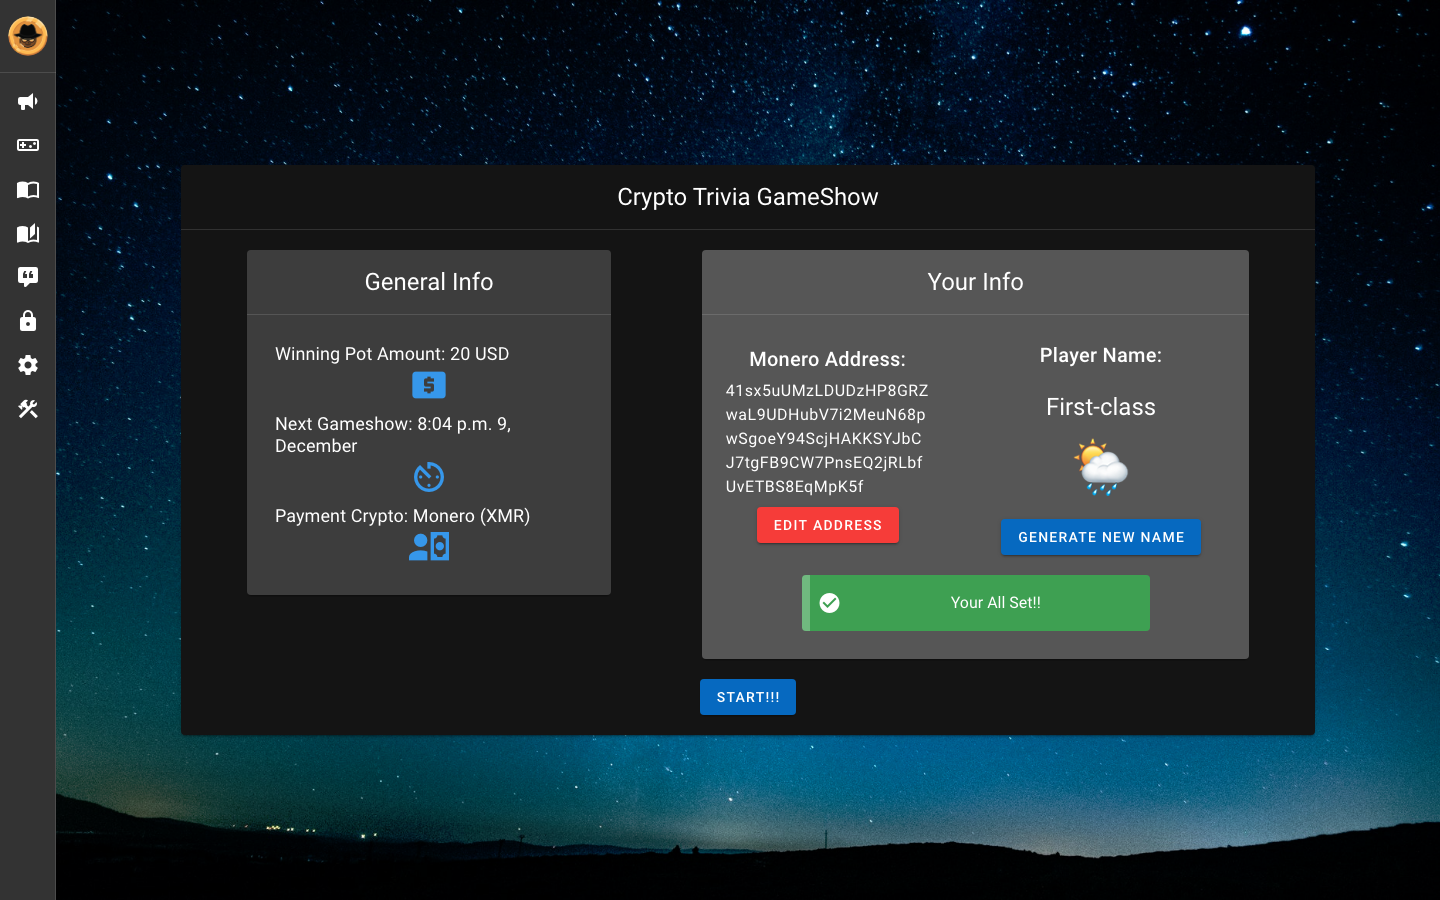The height and width of the screenshot is (900, 1440).
Task: Click the sun and rain weather emoji
Action: (x=1101, y=465)
